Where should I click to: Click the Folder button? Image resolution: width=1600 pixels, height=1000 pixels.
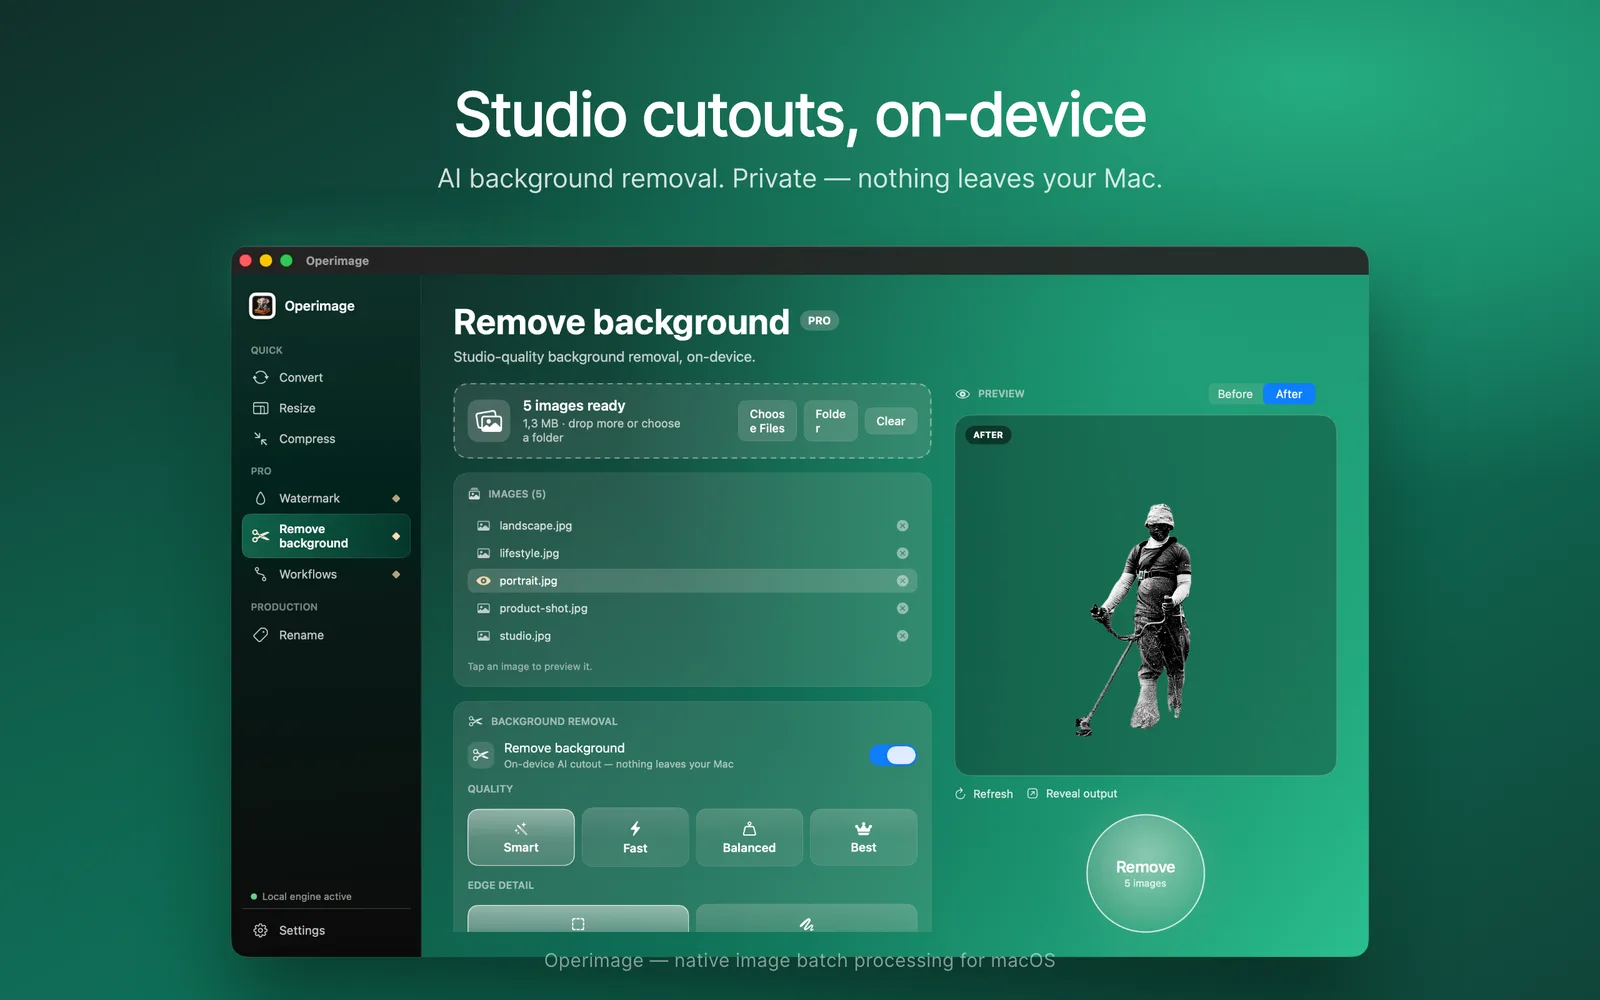click(x=830, y=421)
